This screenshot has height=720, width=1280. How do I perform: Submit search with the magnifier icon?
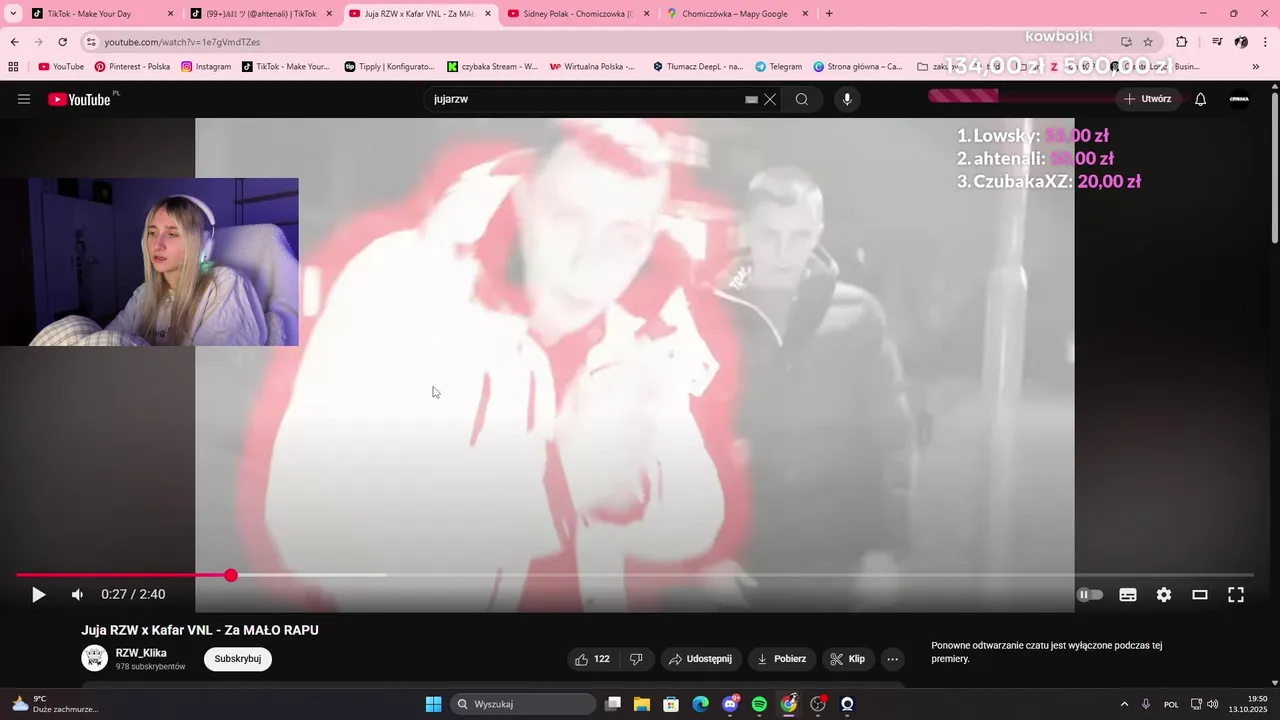point(802,99)
